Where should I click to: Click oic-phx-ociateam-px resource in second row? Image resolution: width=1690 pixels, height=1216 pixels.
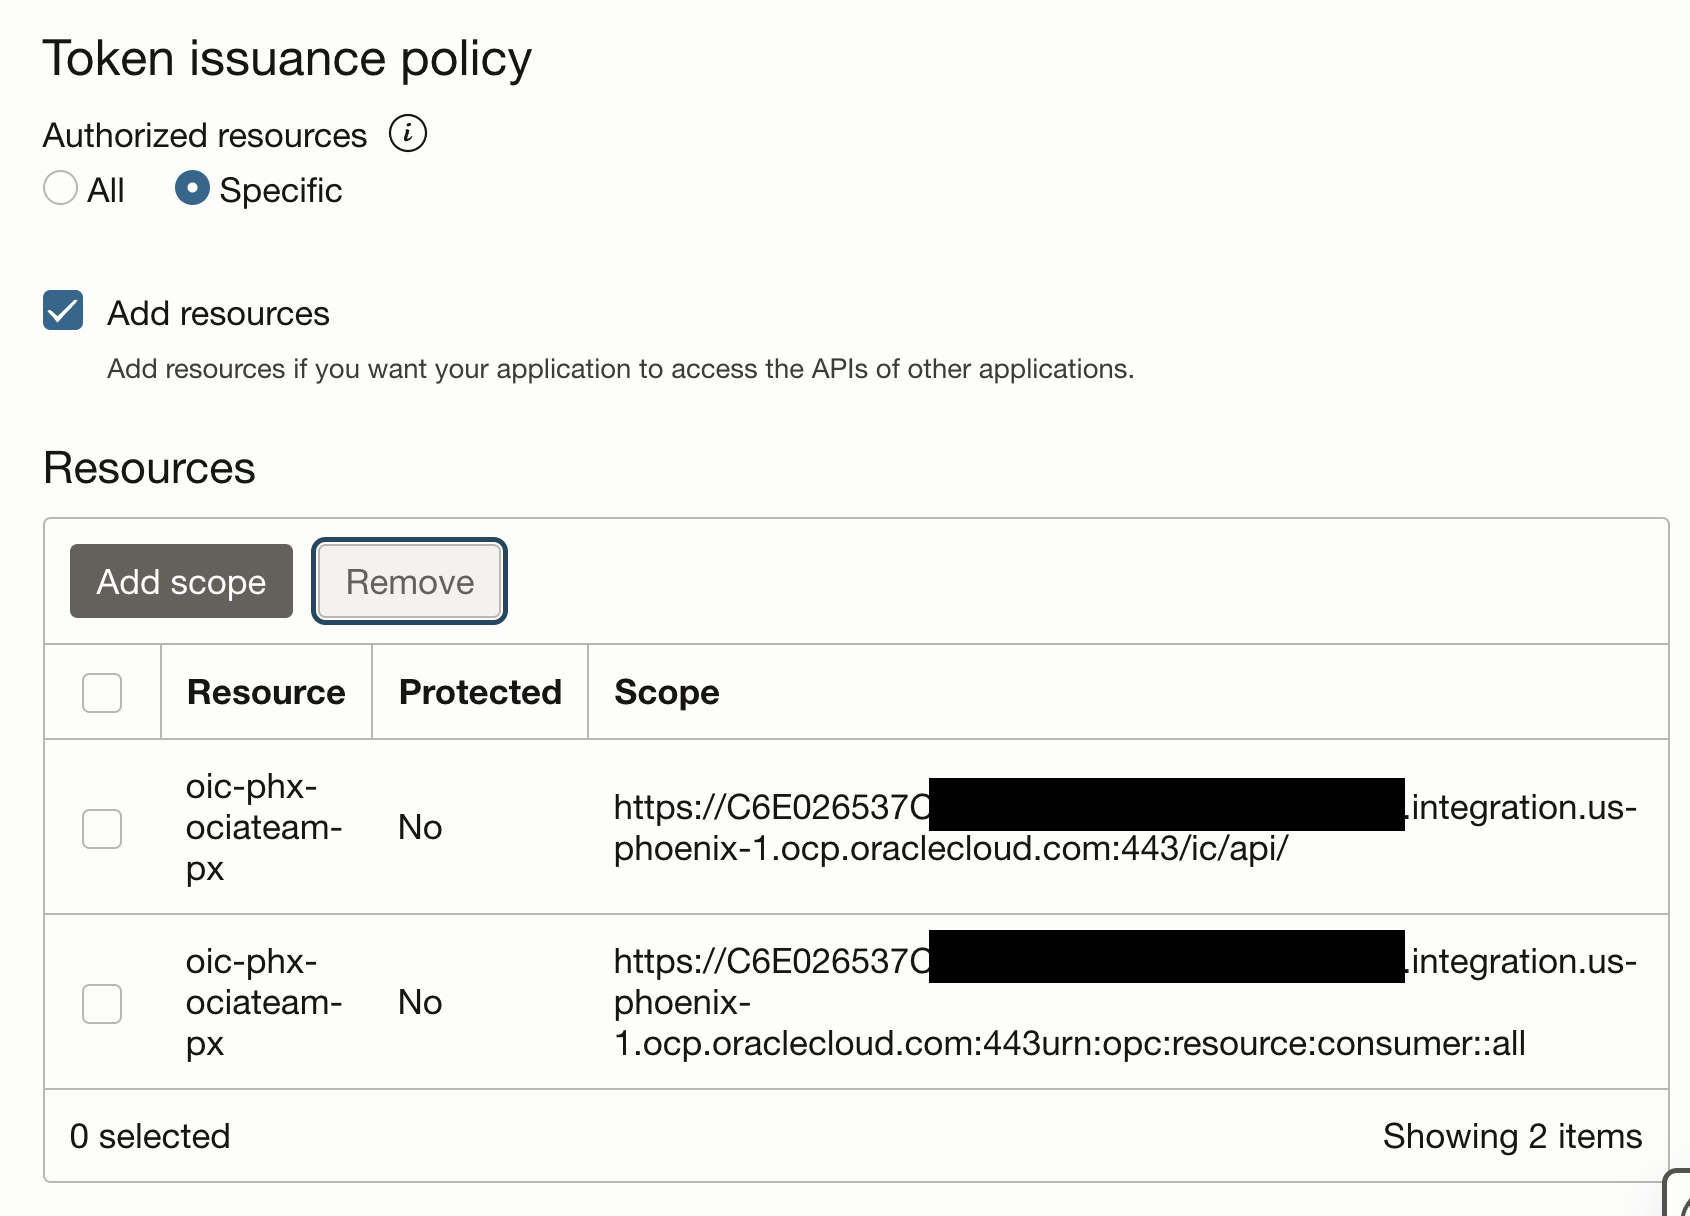point(264,1002)
